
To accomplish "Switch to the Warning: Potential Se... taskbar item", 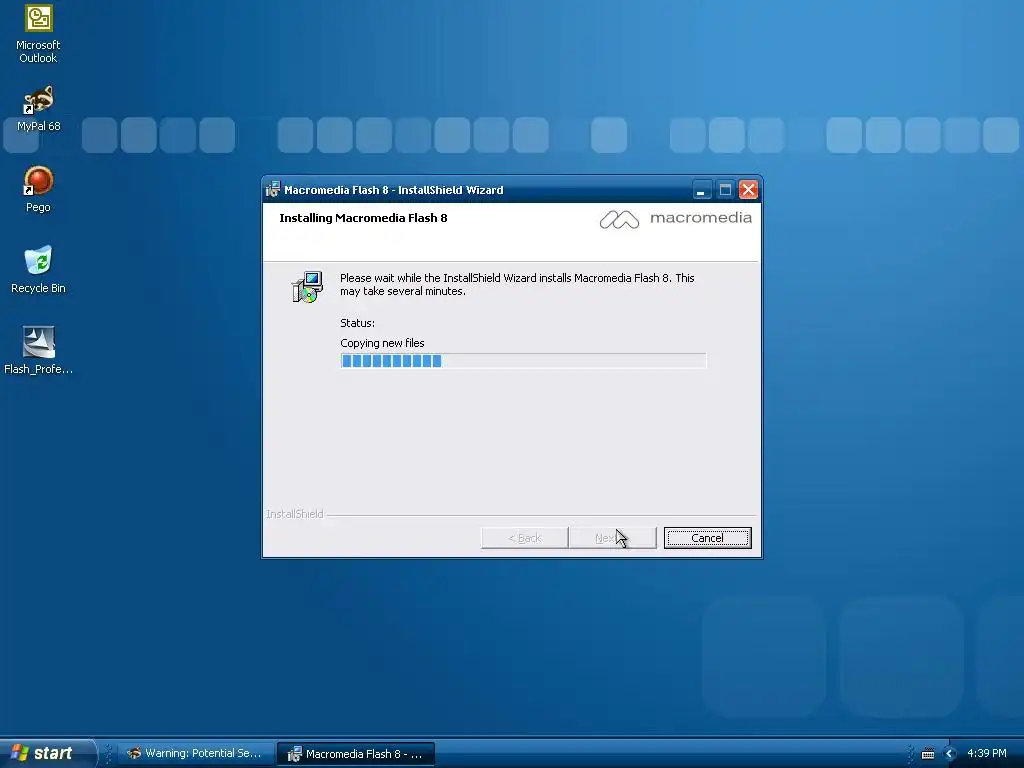I will [x=195, y=754].
